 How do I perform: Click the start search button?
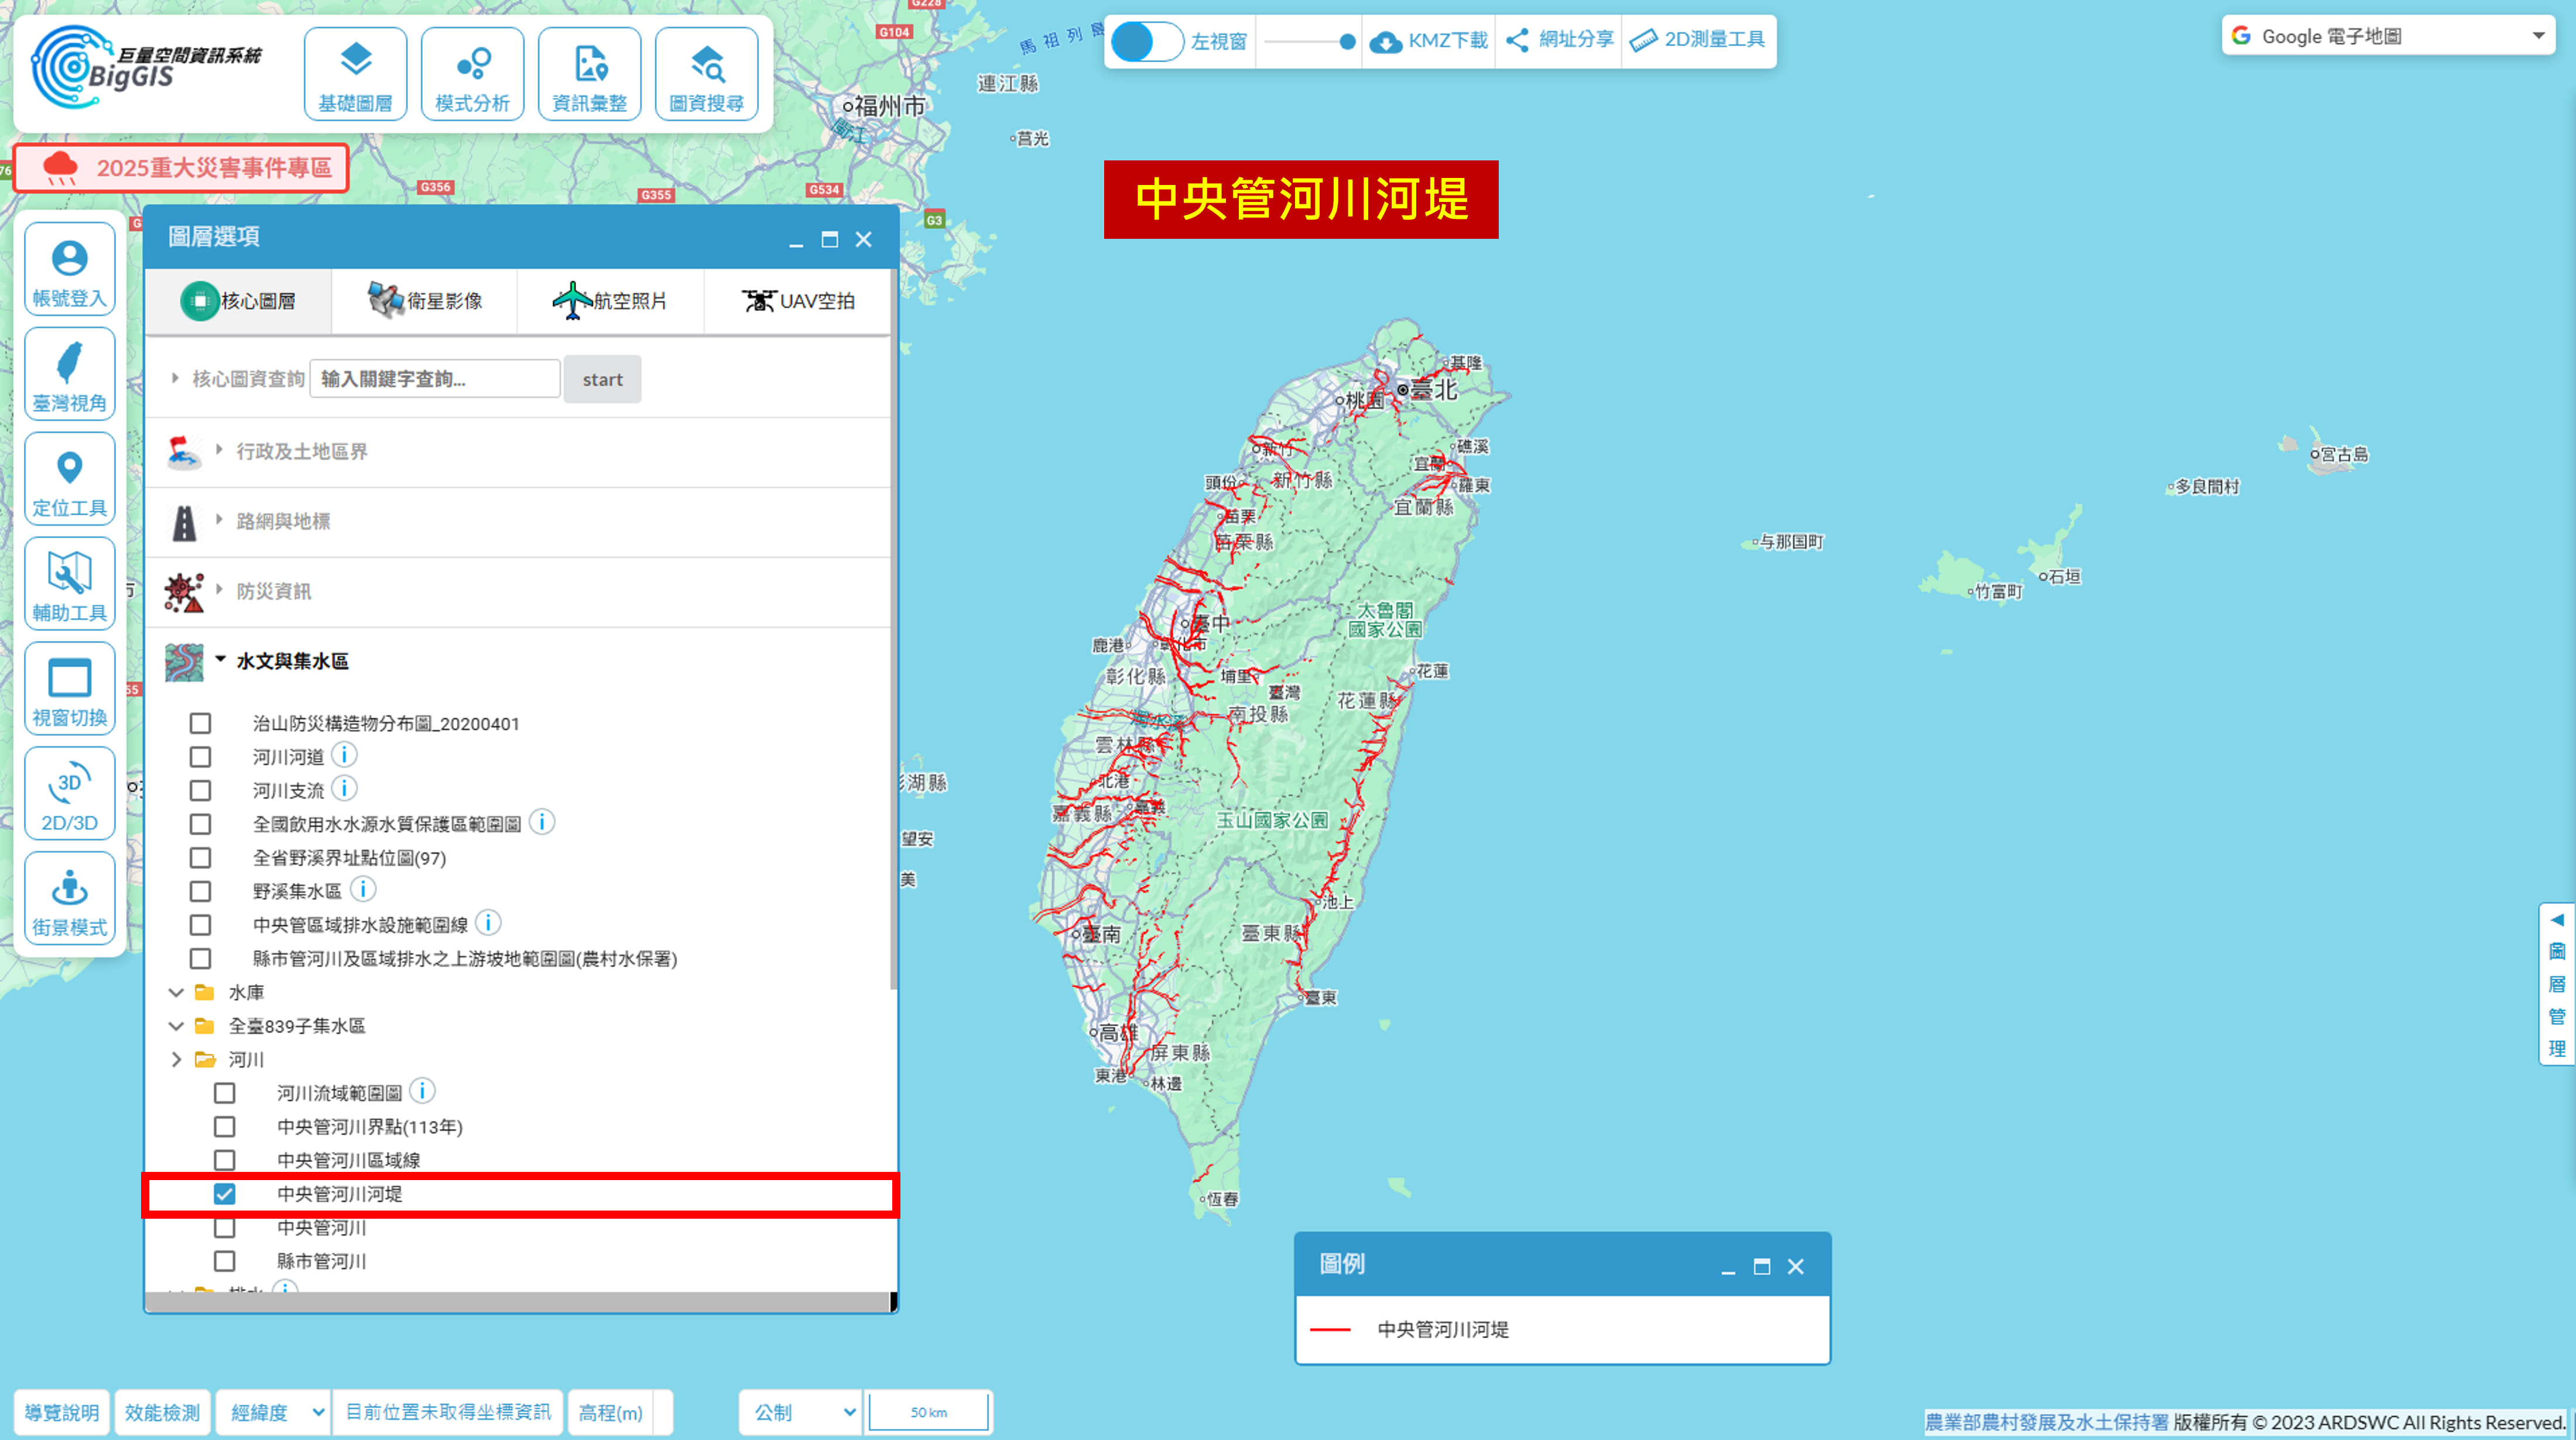tap(602, 379)
